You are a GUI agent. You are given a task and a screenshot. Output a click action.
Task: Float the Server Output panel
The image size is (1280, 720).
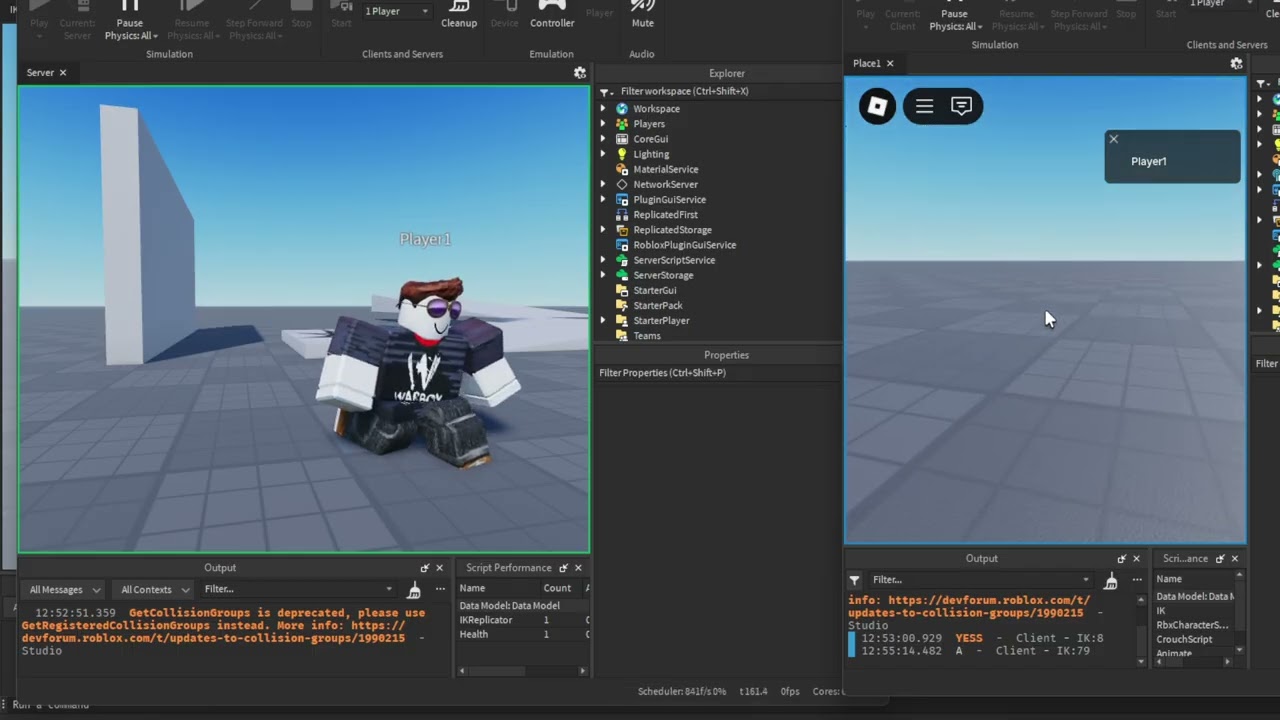click(425, 568)
